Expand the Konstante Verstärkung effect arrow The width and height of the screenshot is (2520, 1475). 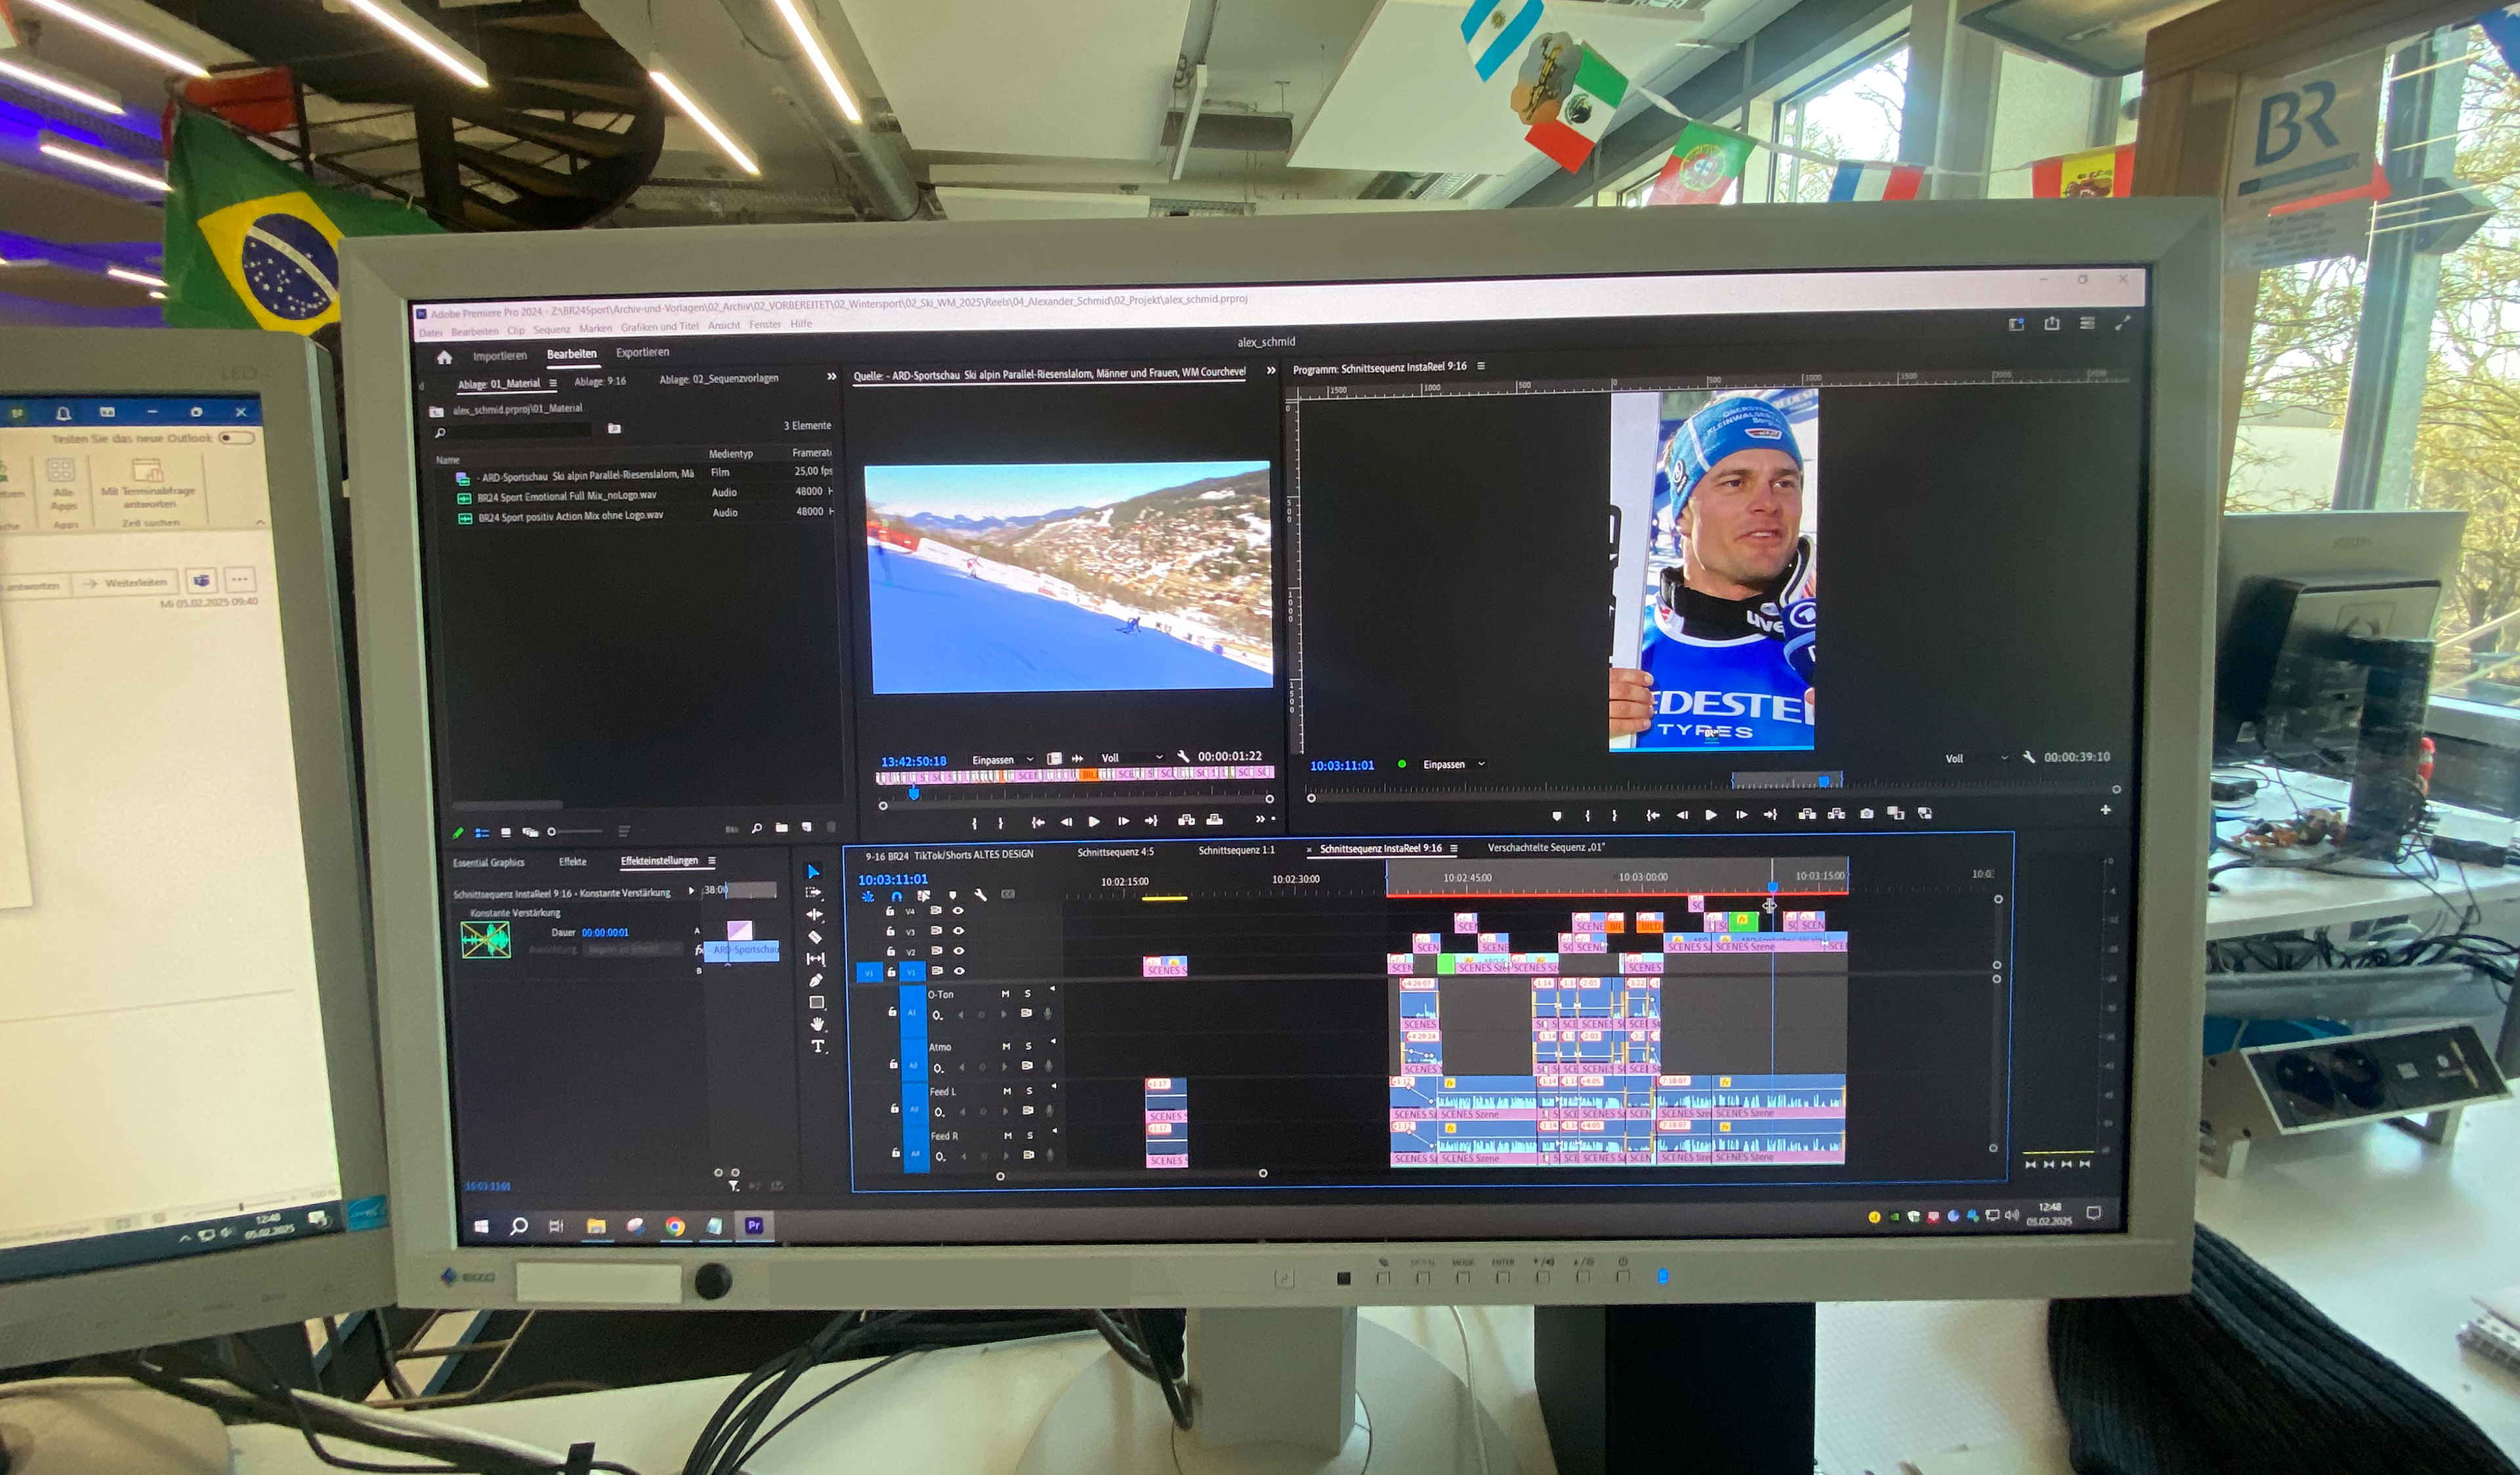click(x=691, y=891)
